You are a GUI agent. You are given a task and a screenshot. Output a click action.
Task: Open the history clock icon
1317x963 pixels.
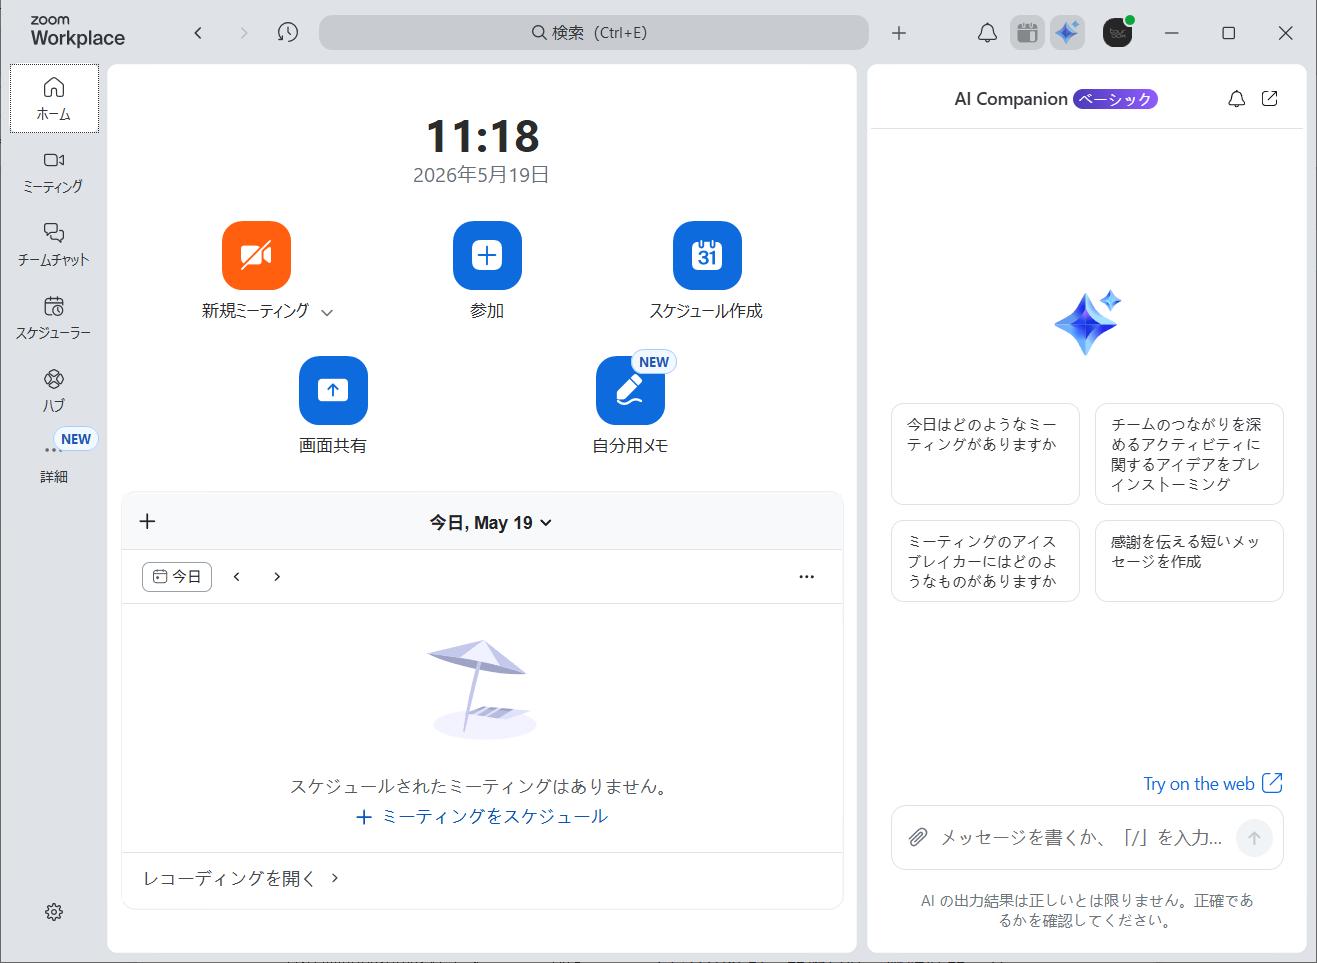[288, 33]
